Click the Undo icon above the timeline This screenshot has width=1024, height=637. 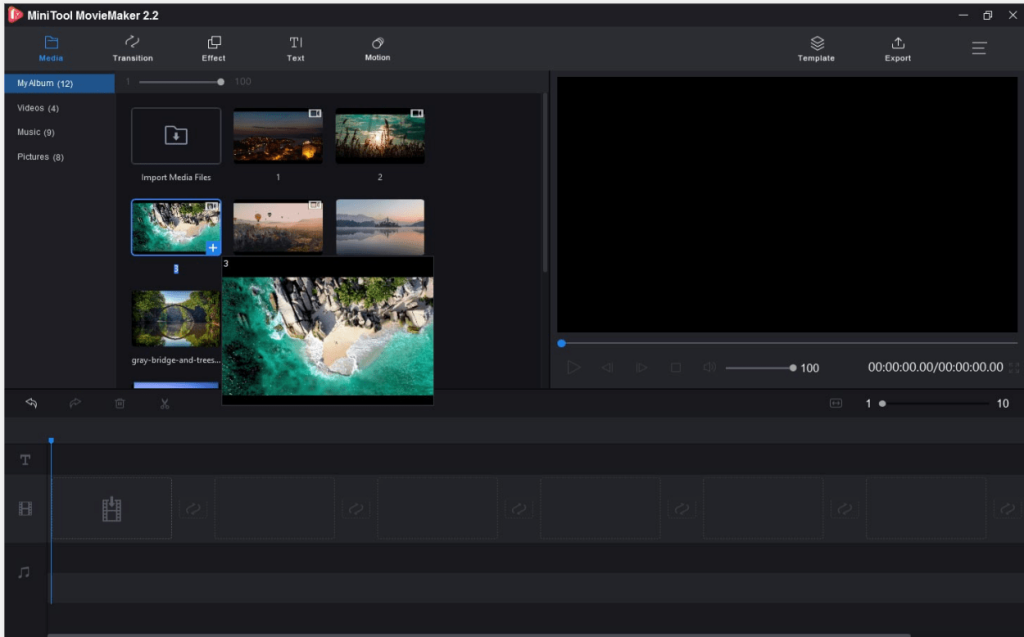30,403
